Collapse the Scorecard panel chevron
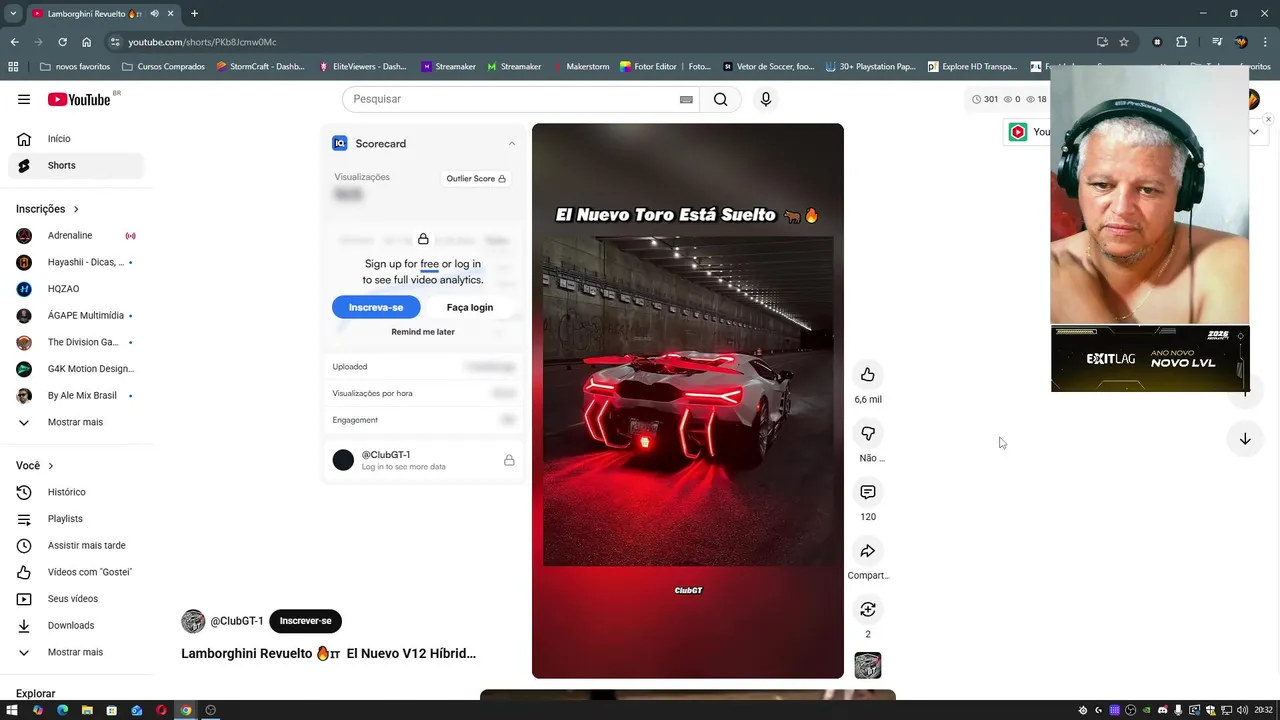 point(511,143)
